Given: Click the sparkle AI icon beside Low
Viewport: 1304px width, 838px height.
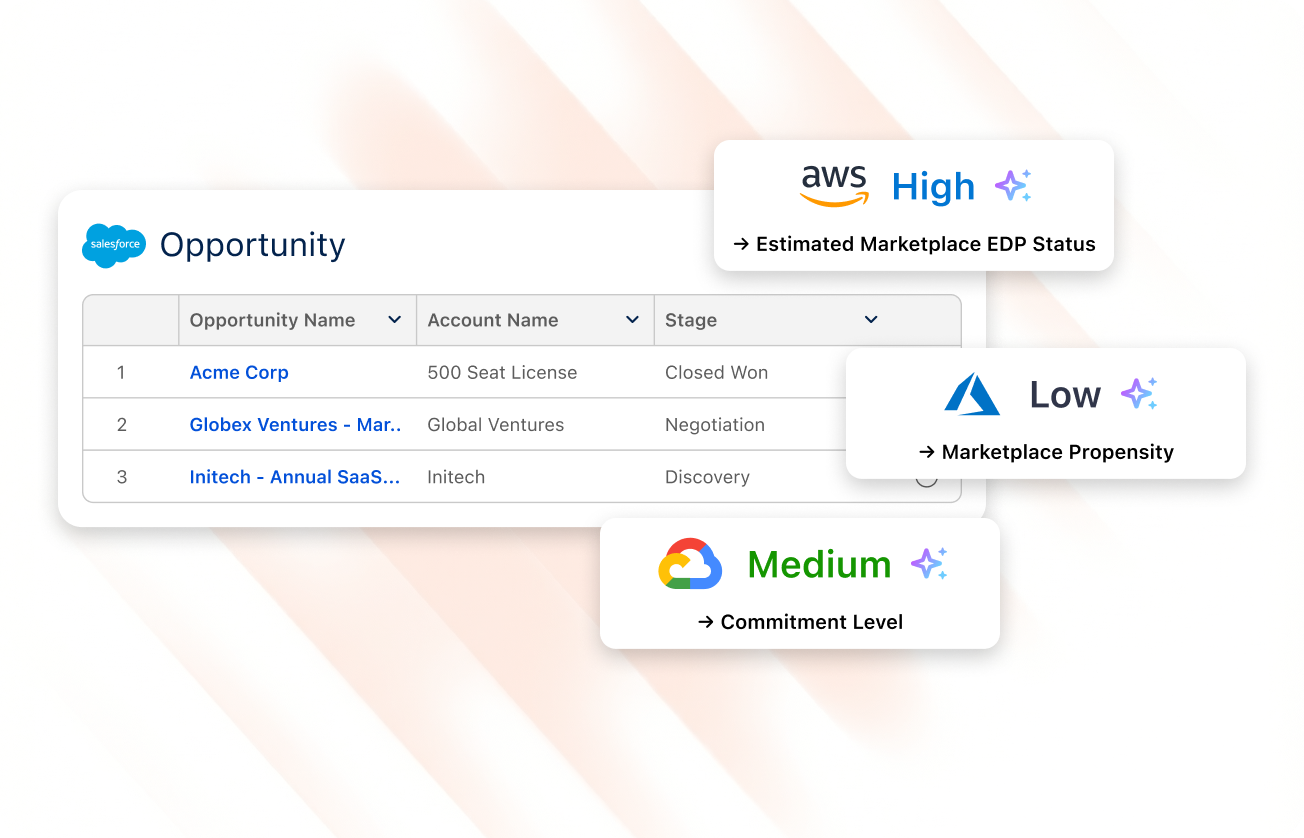Looking at the screenshot, I should [1138, 394].
